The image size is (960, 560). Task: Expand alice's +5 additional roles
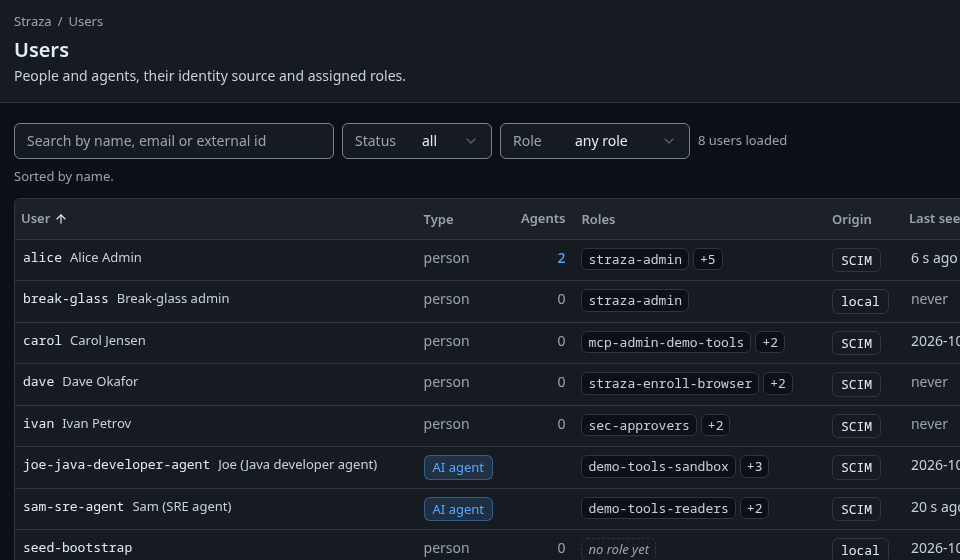(x=708, y=259)
